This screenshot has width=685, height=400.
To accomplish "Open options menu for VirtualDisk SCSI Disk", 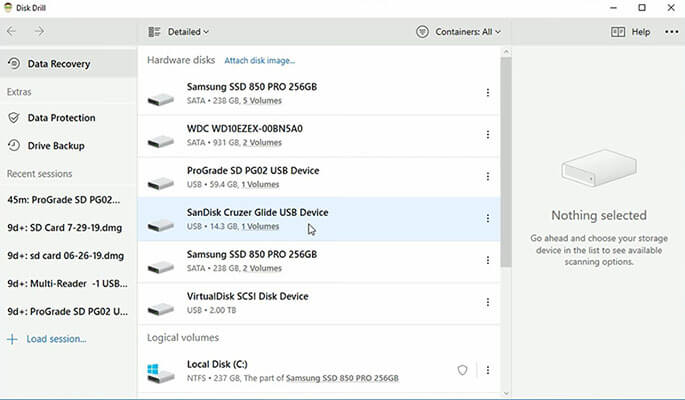I will coord(488,302).
